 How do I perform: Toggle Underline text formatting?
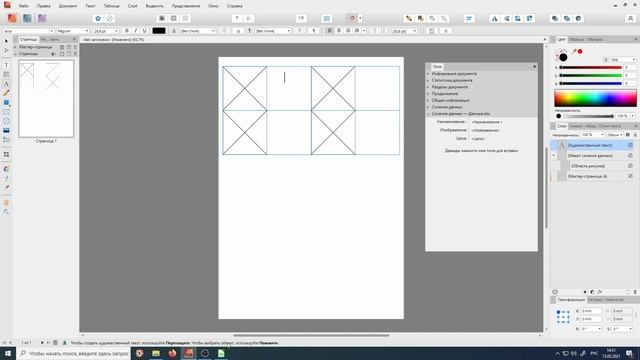[x=144, y=31]
